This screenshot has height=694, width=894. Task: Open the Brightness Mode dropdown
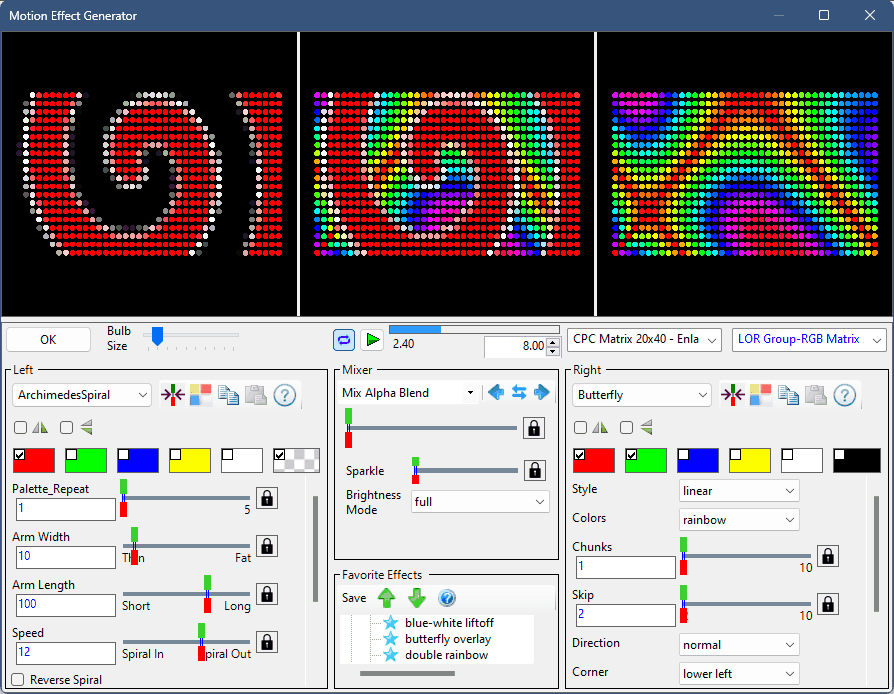[x=480, y=502]
